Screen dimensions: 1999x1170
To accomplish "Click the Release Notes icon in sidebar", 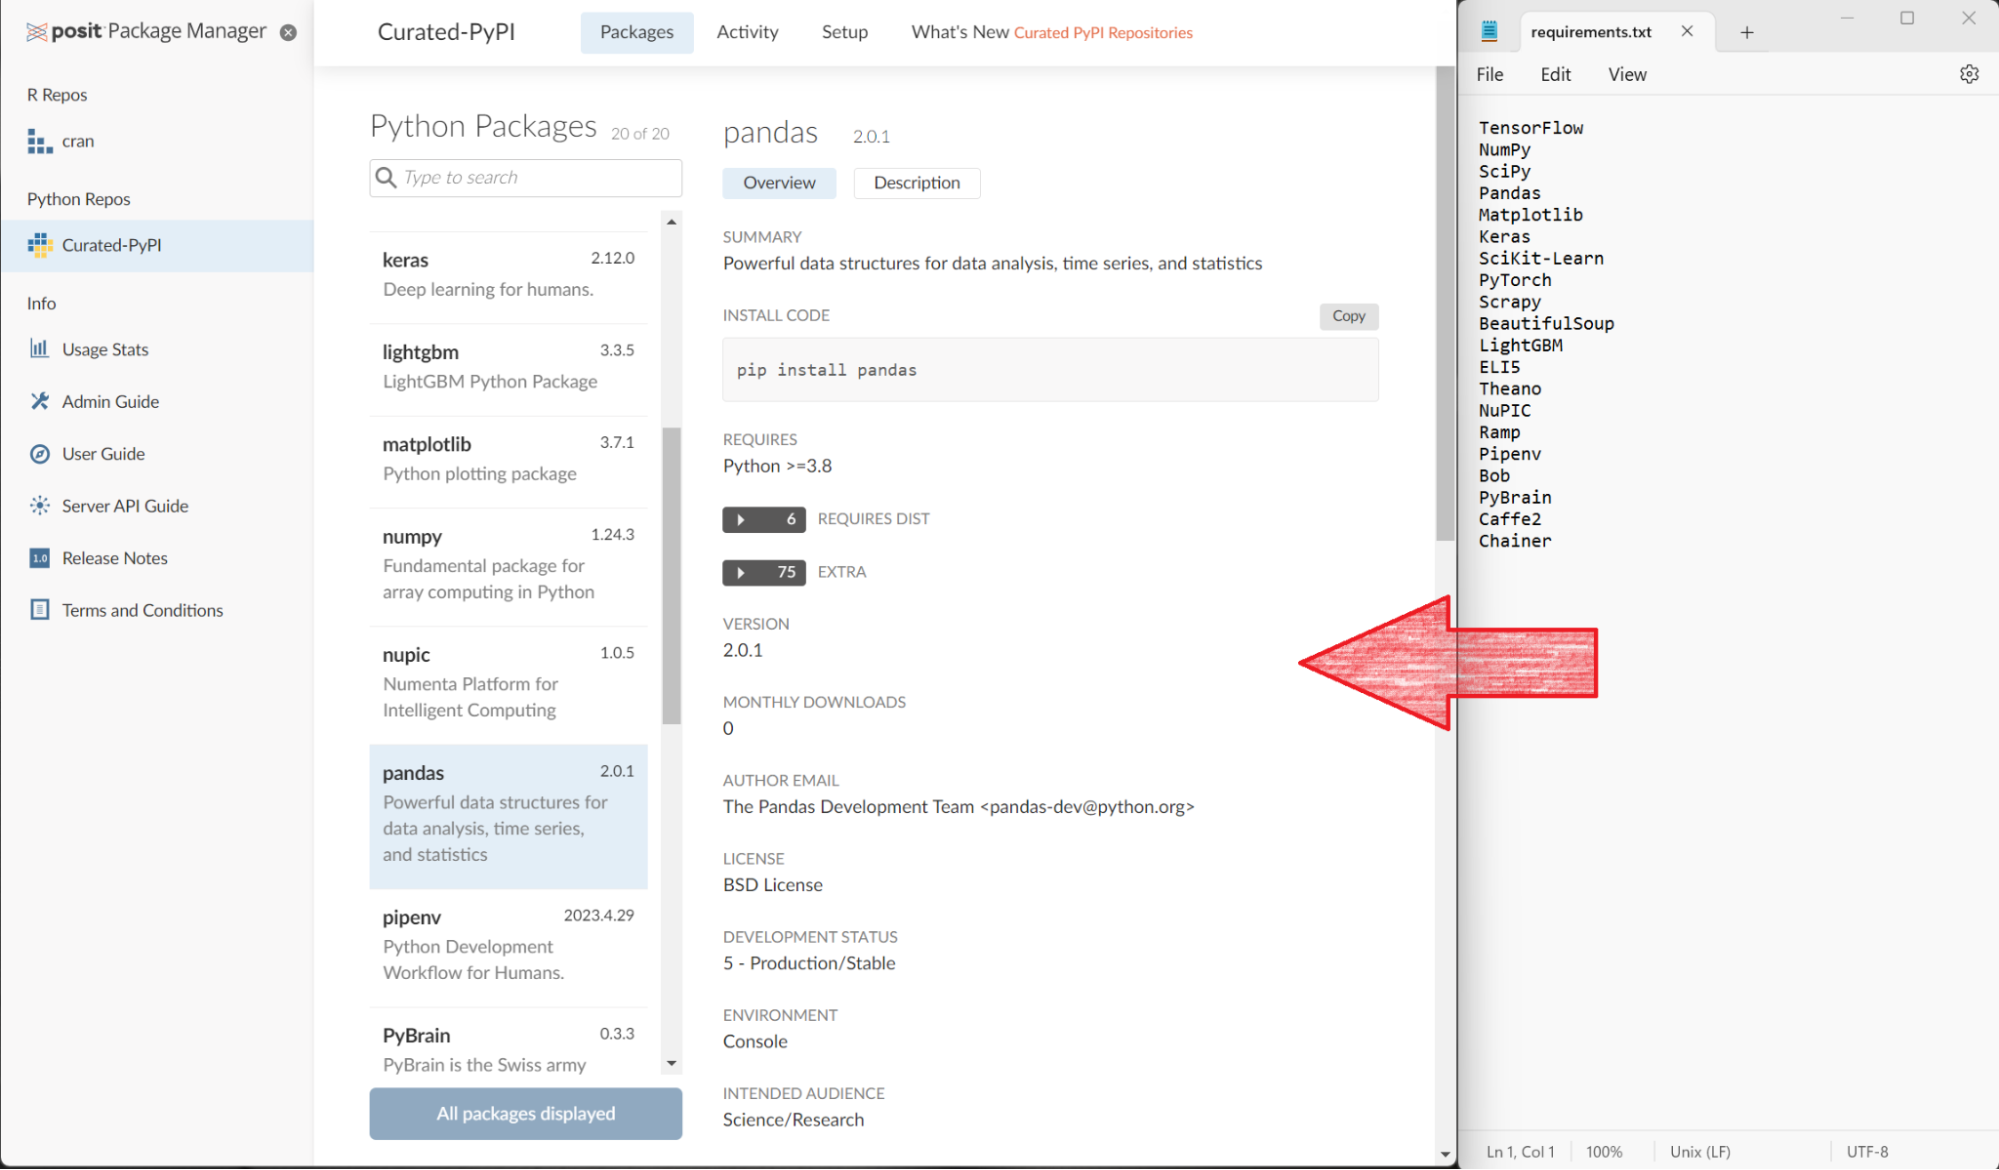I will [39, 557].
